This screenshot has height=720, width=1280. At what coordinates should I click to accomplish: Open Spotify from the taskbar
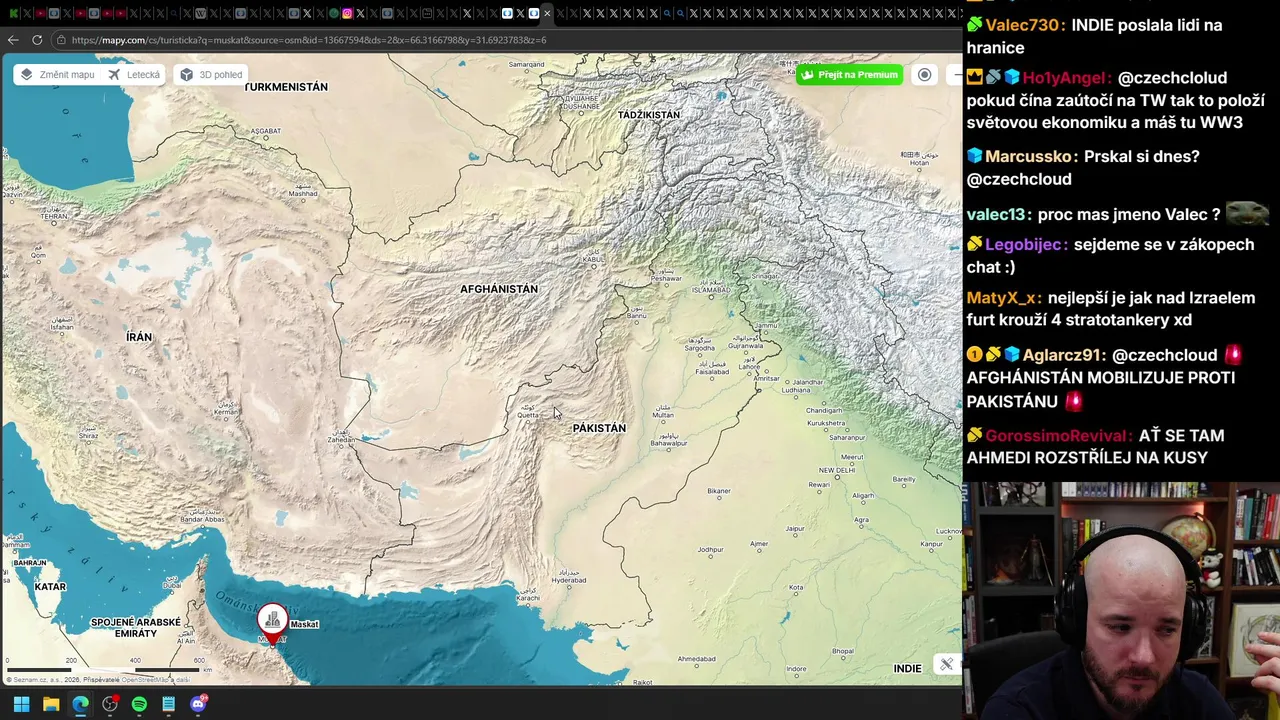139,704
